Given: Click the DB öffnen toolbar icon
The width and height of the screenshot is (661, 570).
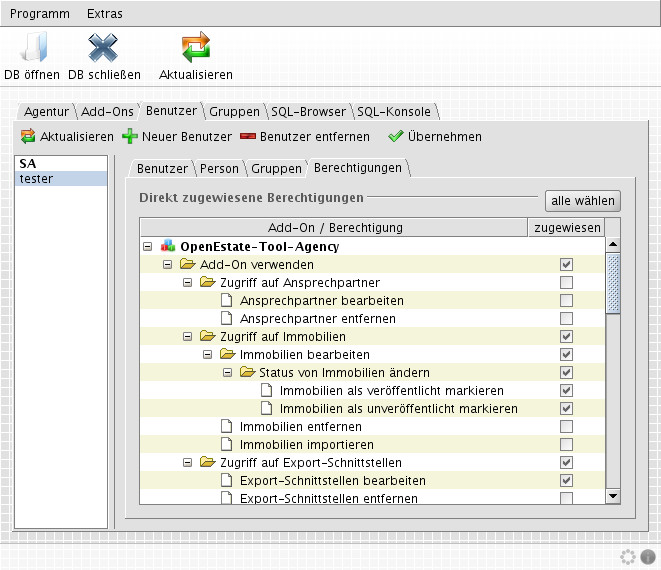Looking at the screenshot, I should pos(31,47).
